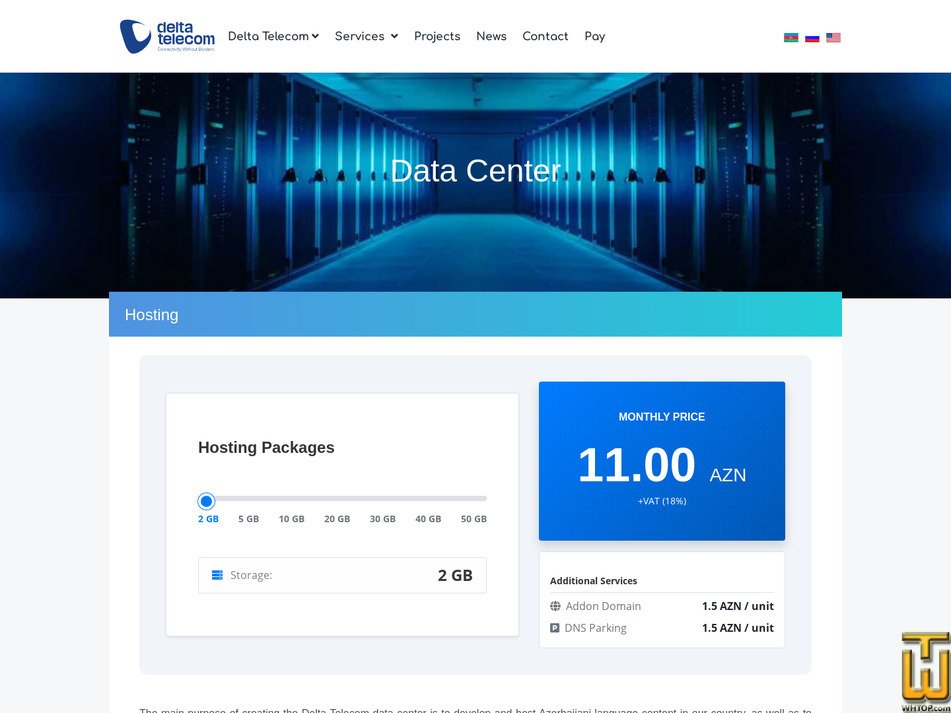
Task: Click the Delta Telecom logo
Action: coord(167,36)
